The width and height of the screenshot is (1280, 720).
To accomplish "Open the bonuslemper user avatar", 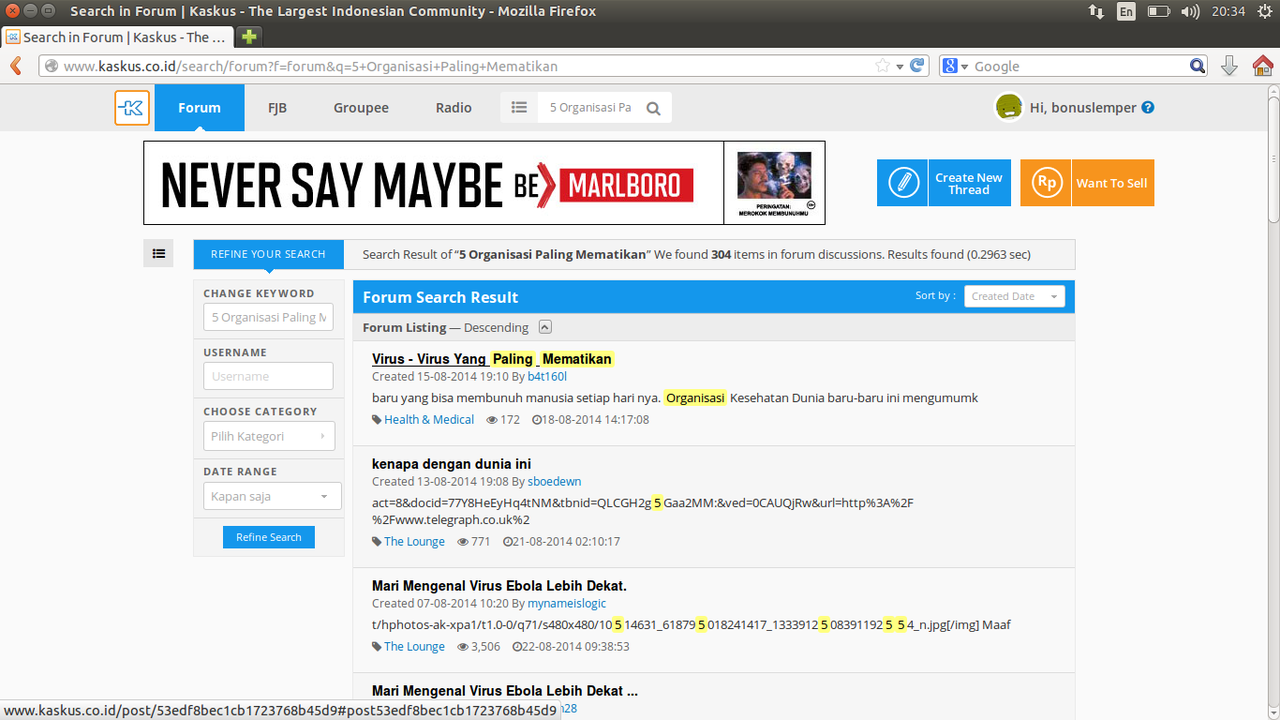I will point(1009,107).
